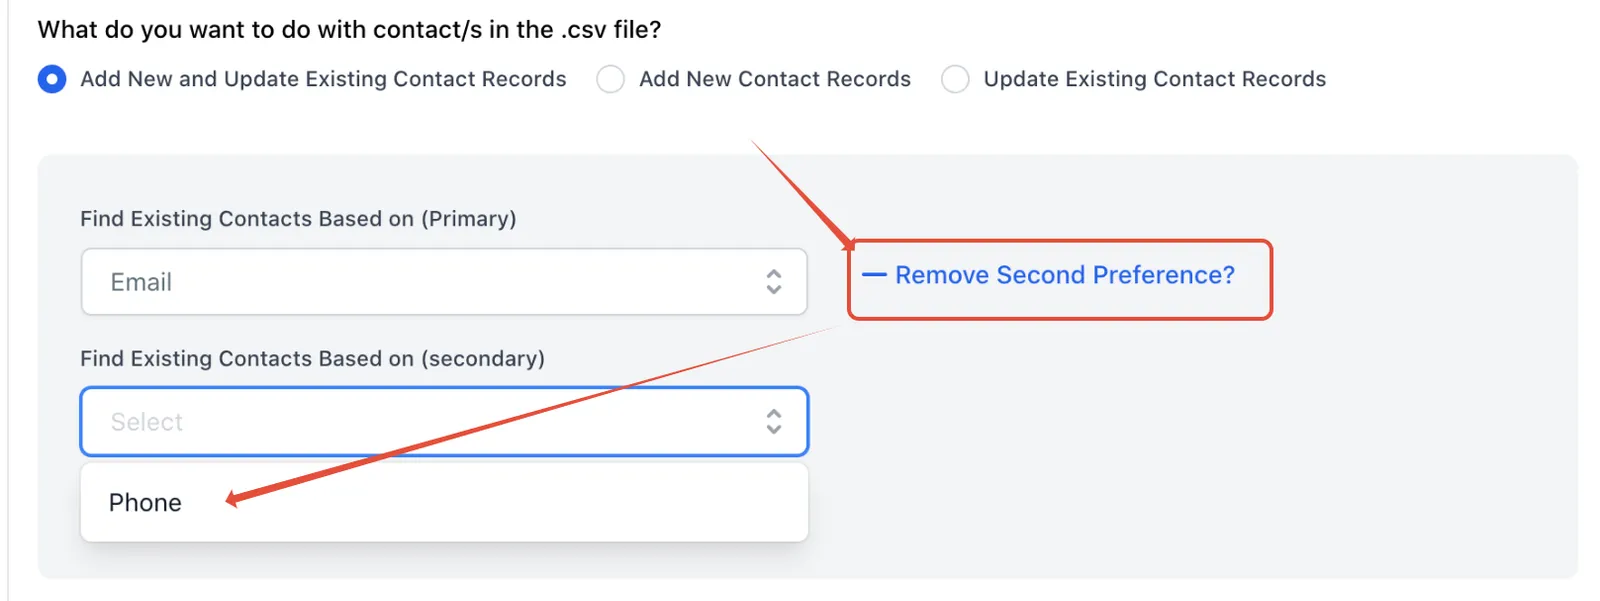Click the minus icon before Remove Second Preference
Screen dimensions: 1600x601
click(x=874, y=275)
